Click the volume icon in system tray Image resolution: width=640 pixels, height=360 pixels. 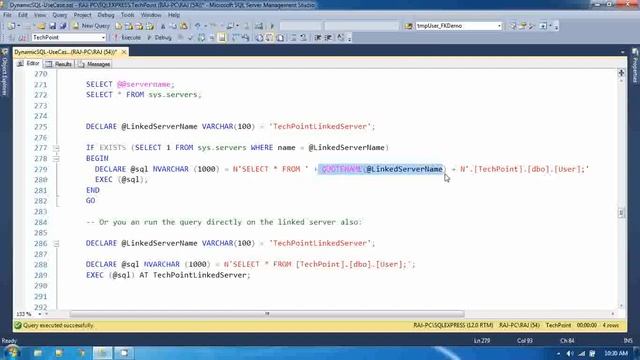click(x=570, y=353)
